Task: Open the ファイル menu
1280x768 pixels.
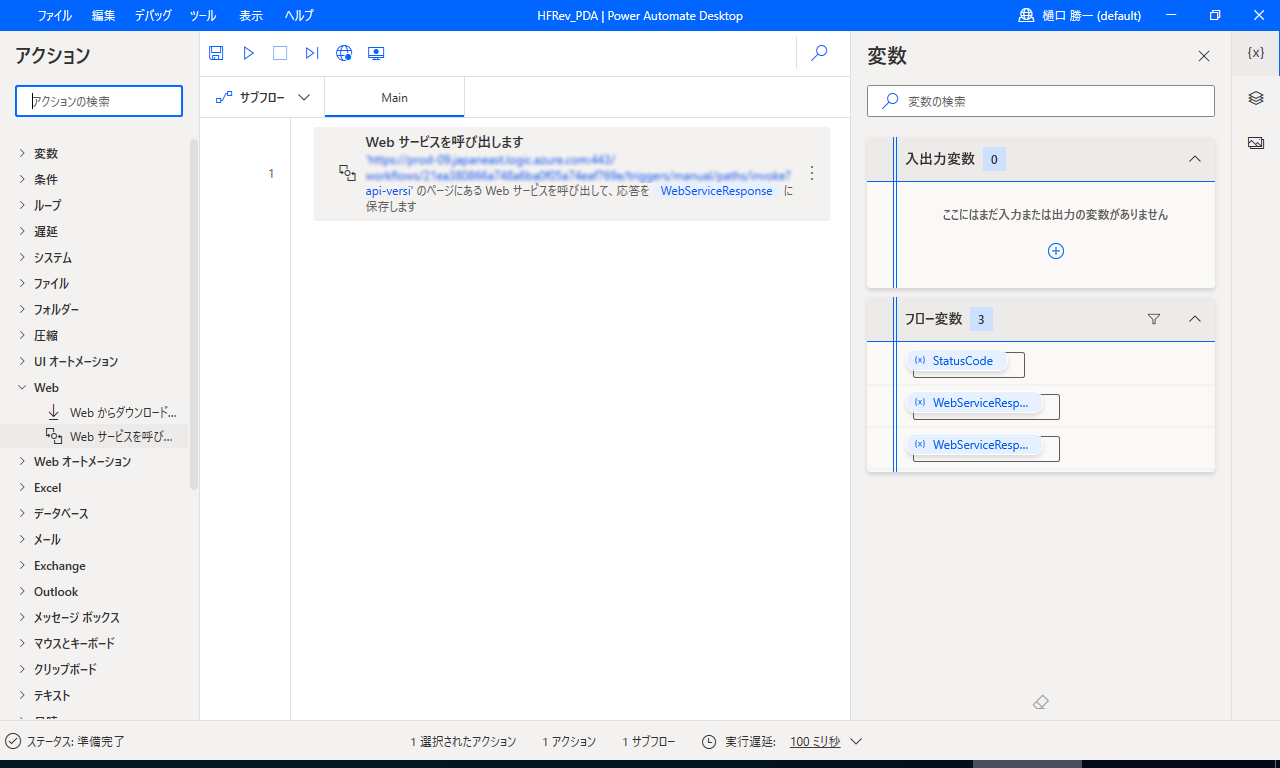Action: tap(54, 15)
